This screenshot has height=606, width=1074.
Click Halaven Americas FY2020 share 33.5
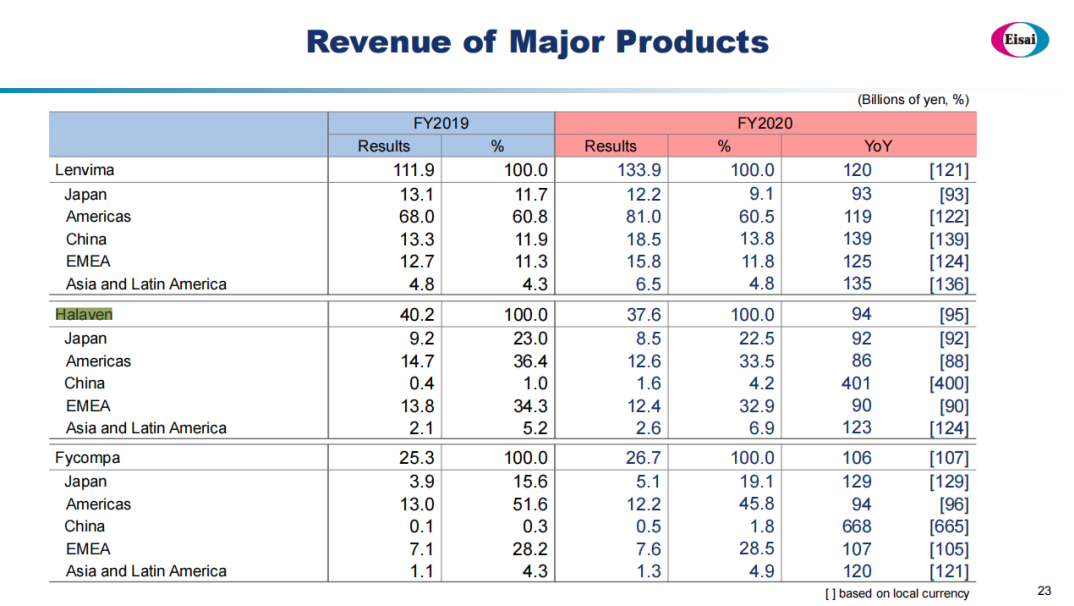(x=756, y=361)
